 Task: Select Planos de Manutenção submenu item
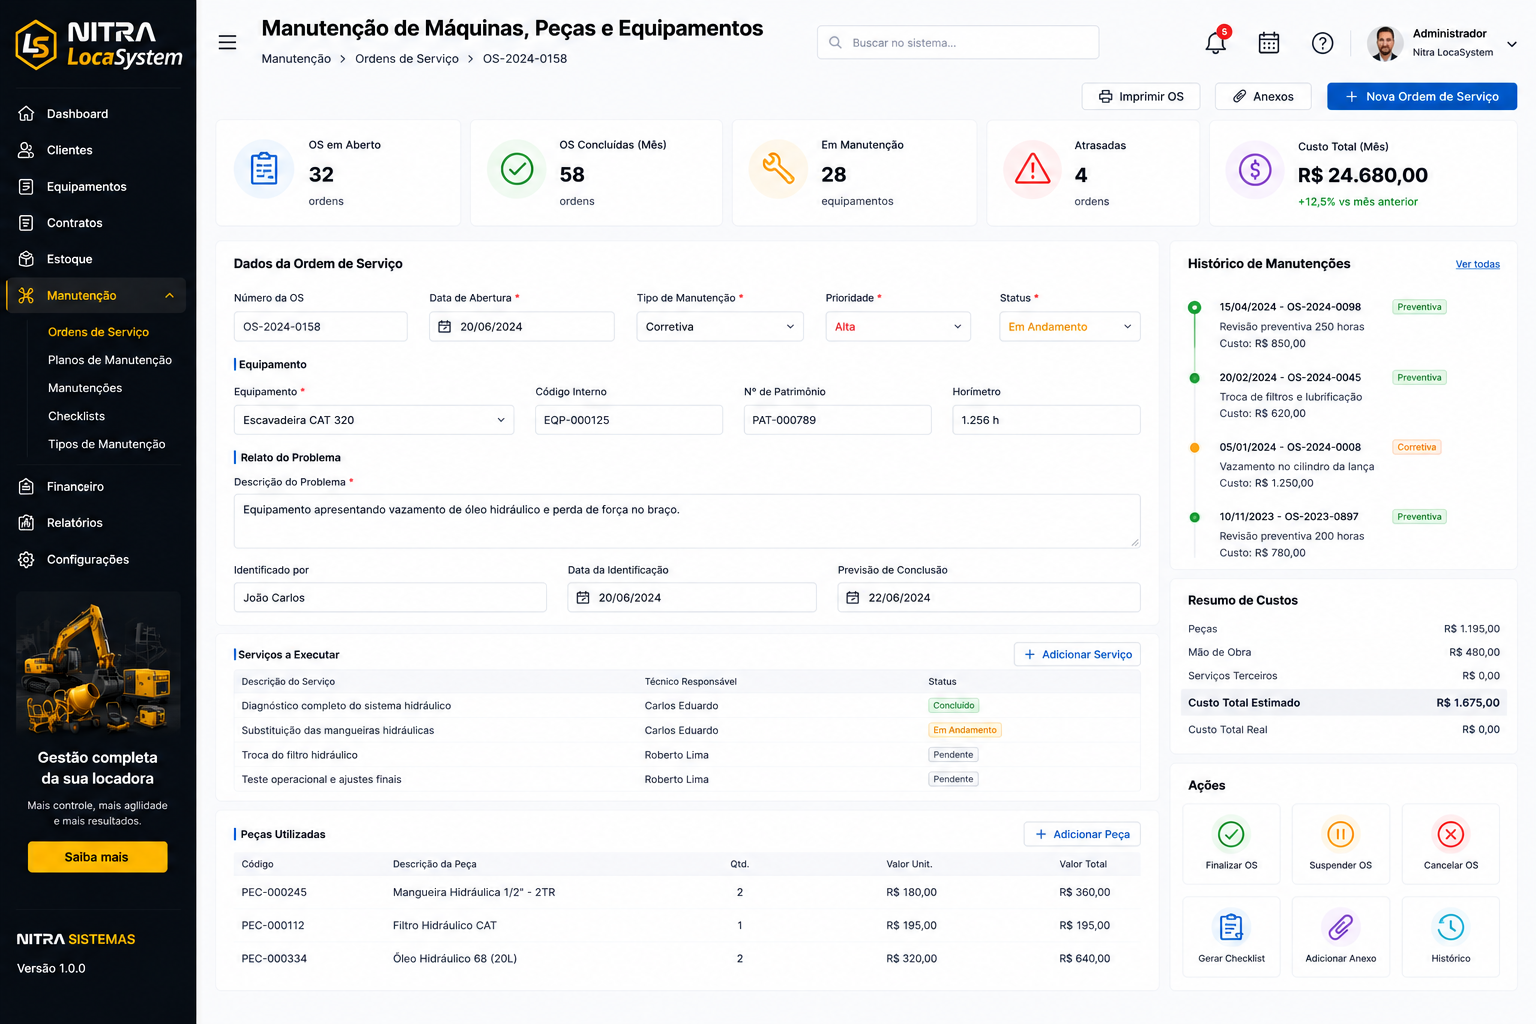[110, 360]
